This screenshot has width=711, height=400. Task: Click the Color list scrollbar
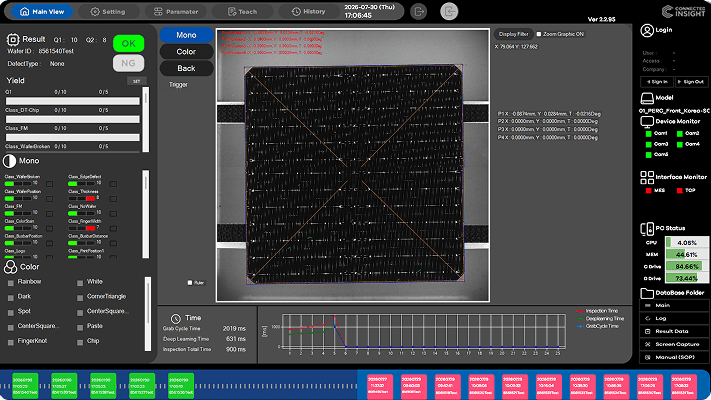pos(148,314)
